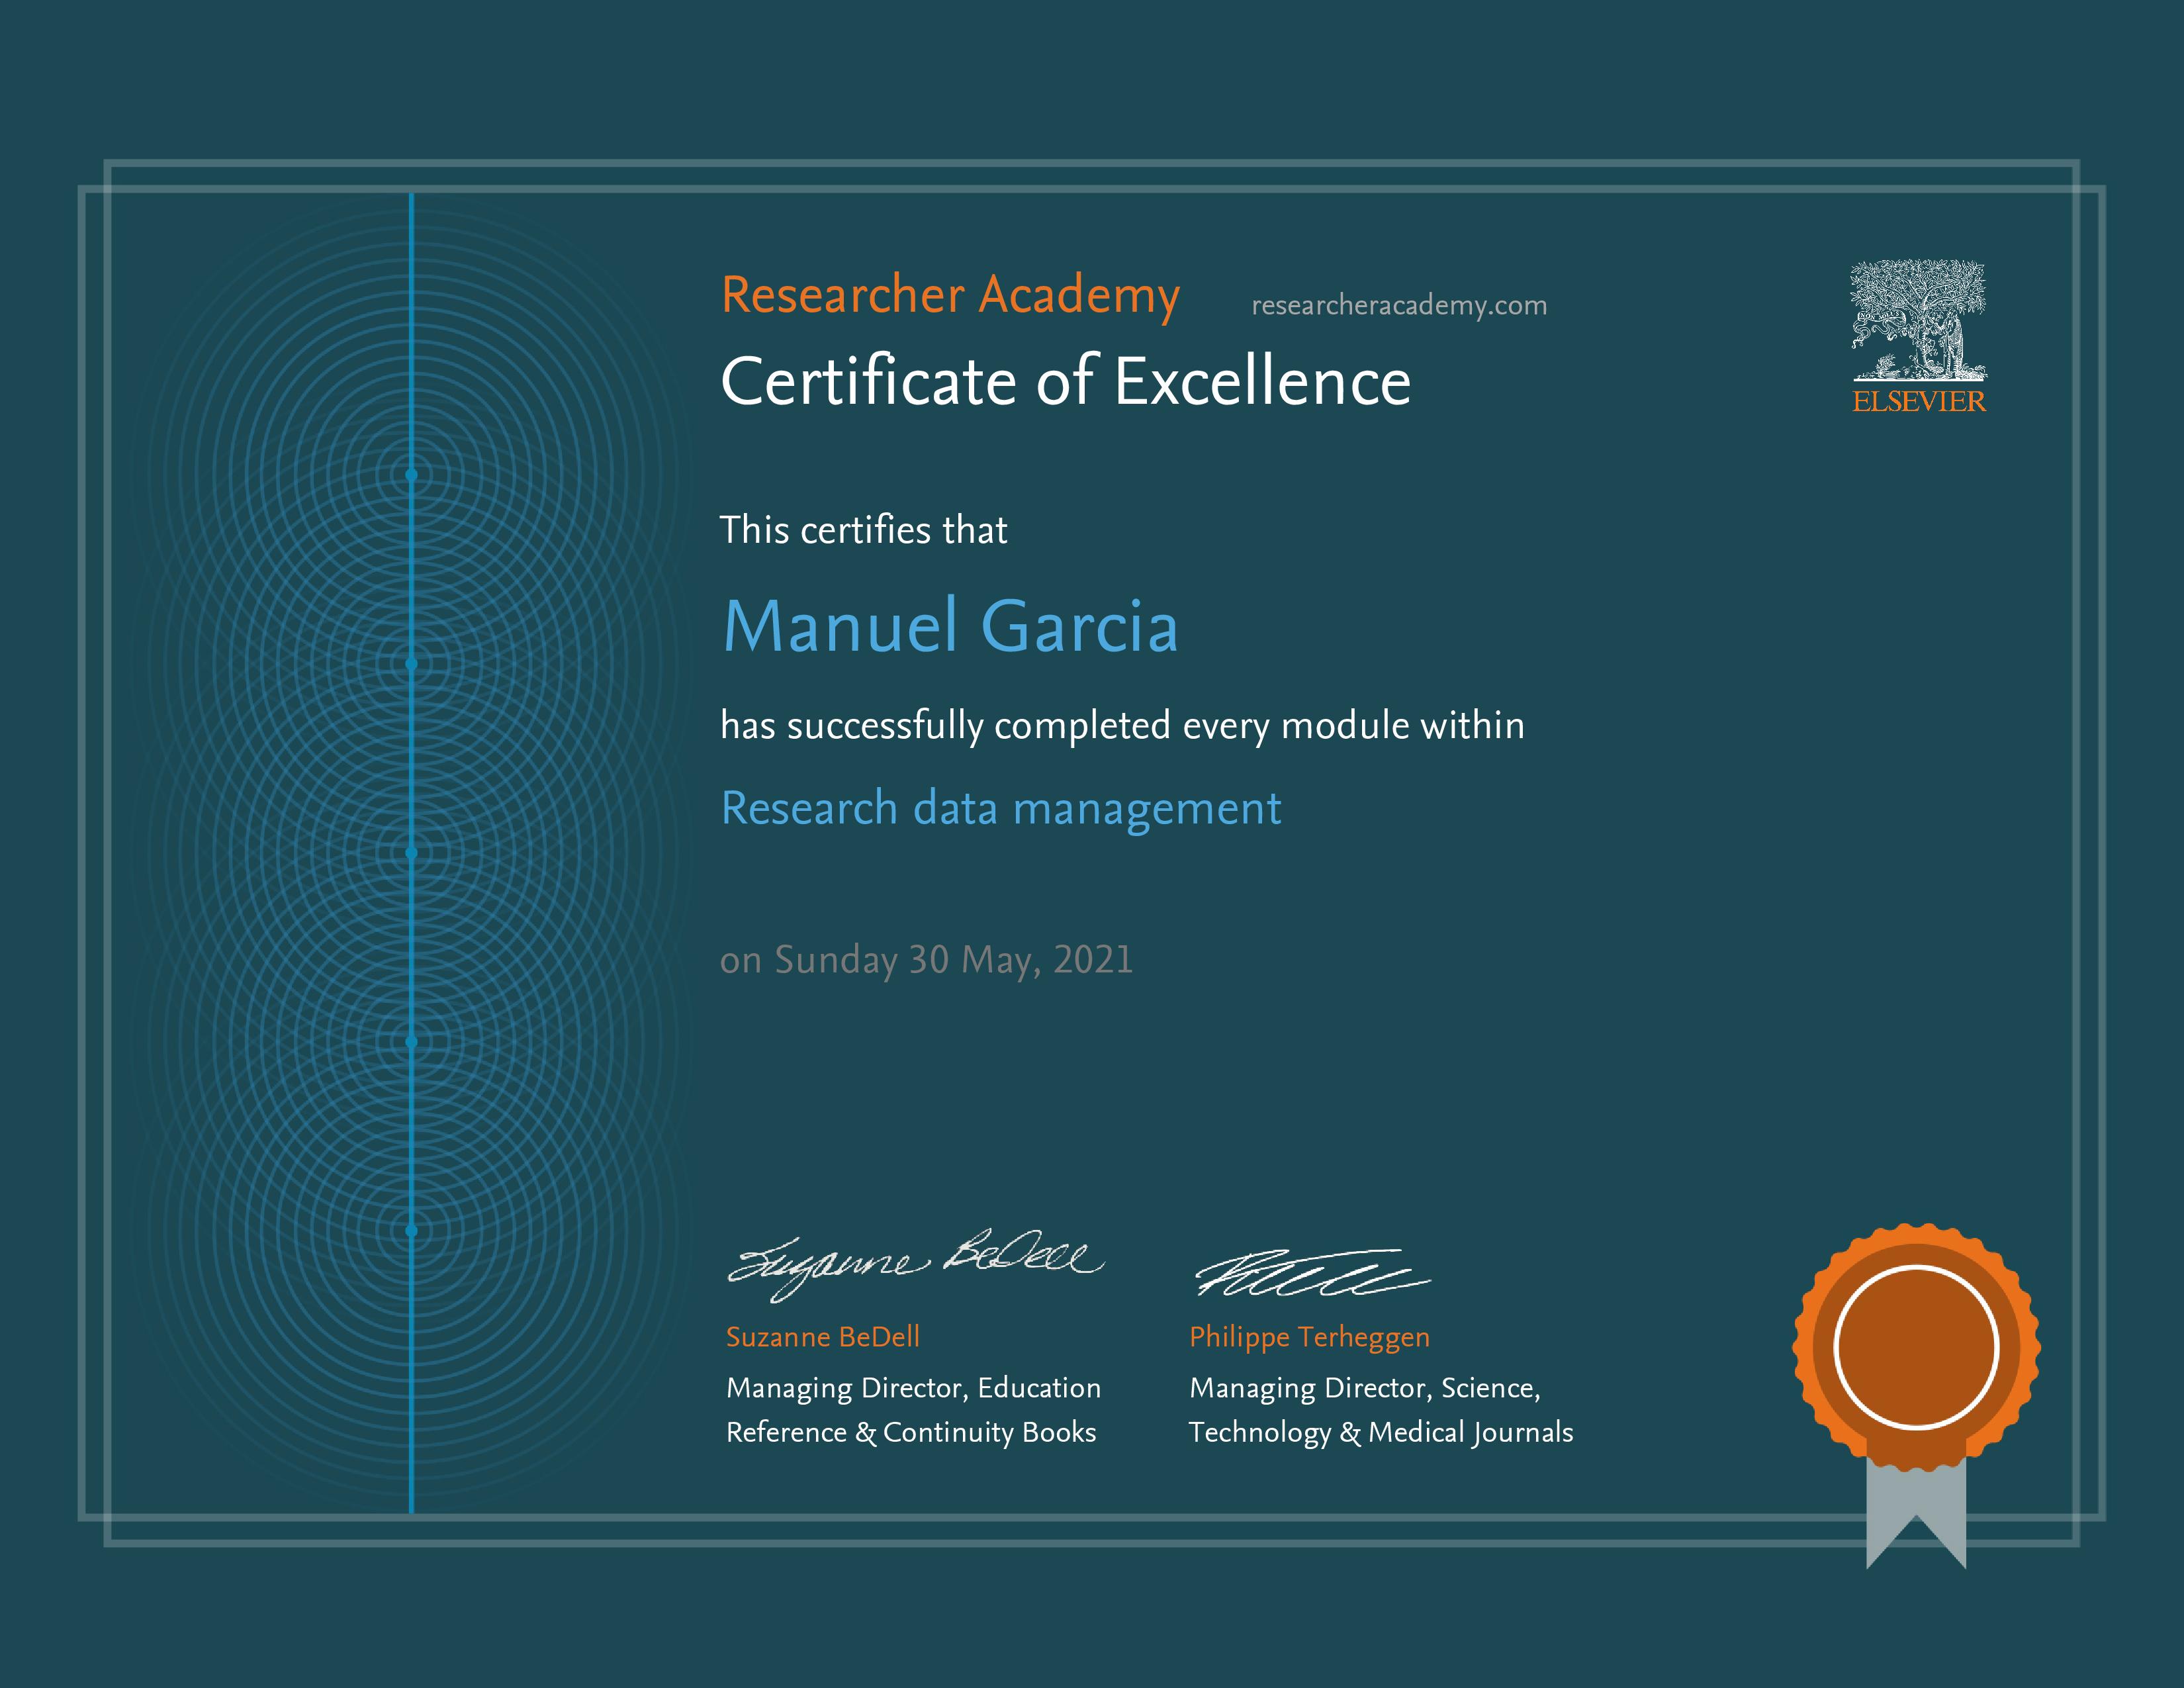Click the "Researcher Academy" heading

click(x=950, y=296)
